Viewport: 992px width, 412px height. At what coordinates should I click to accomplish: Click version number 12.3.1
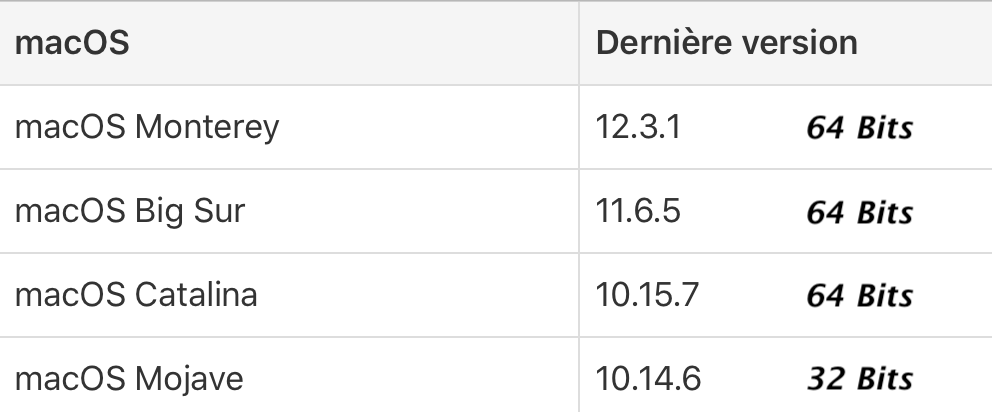point(638,128)
